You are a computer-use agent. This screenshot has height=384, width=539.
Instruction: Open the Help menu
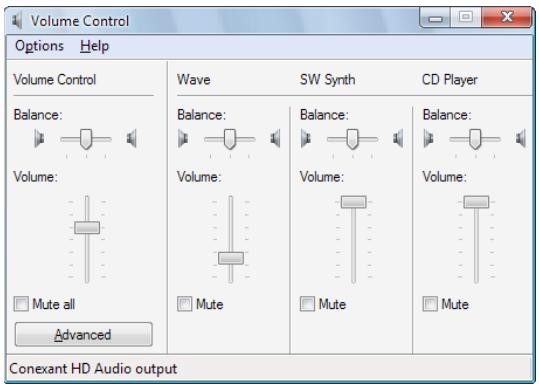(95, 46)
